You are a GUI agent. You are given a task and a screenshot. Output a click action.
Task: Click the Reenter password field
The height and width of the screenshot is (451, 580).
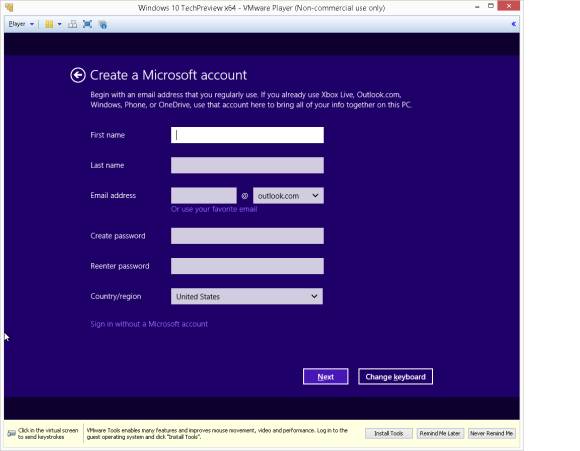247,266
